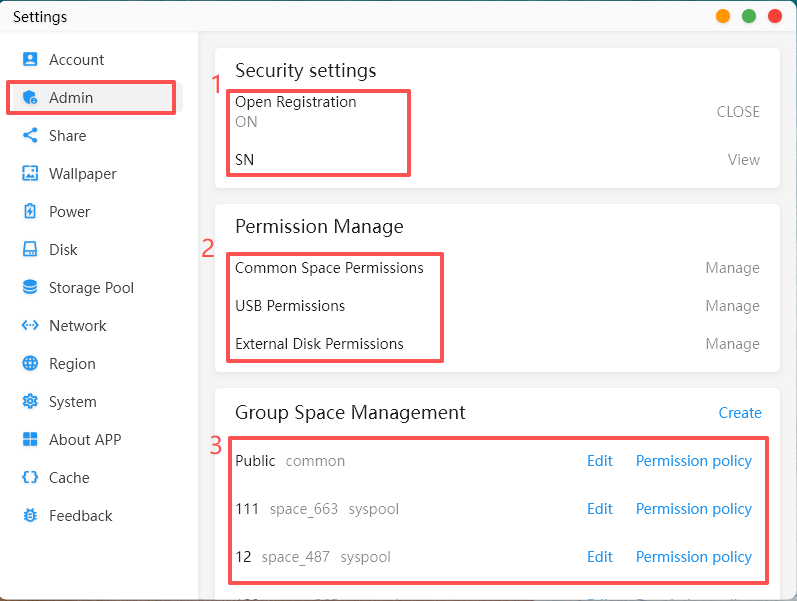This screenshot has height=601, width=797.
Task: Open Permission policy for Public space
Action: point(693,461)
